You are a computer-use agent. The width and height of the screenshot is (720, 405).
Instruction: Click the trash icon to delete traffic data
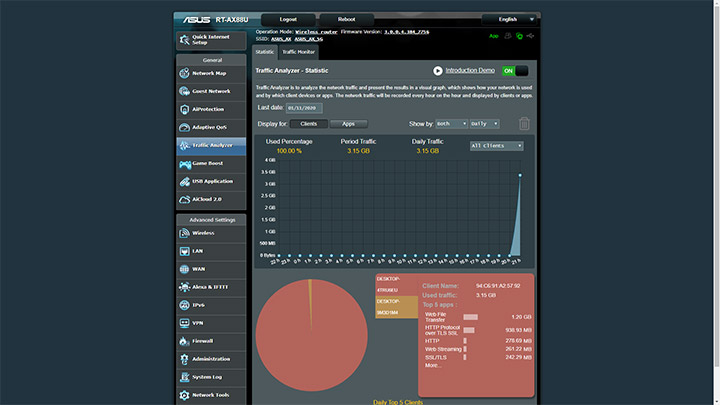point(524,124)
